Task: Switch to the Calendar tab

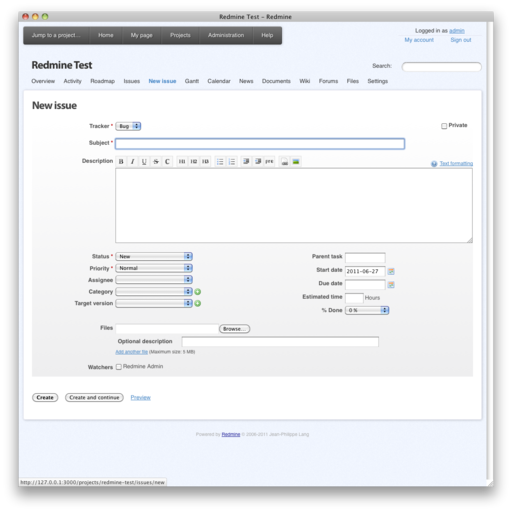Action: (x=219, y=81)
